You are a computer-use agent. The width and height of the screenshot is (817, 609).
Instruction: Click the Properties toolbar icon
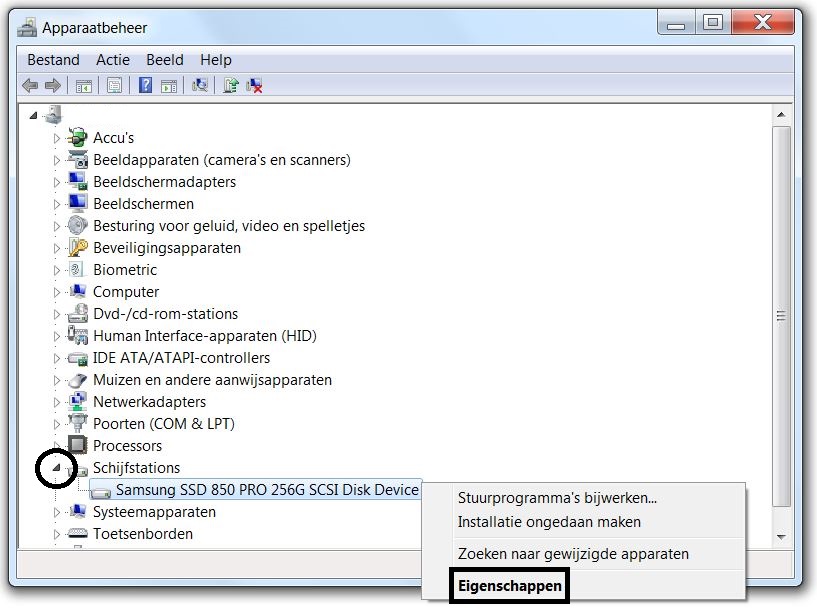(116, 85)
